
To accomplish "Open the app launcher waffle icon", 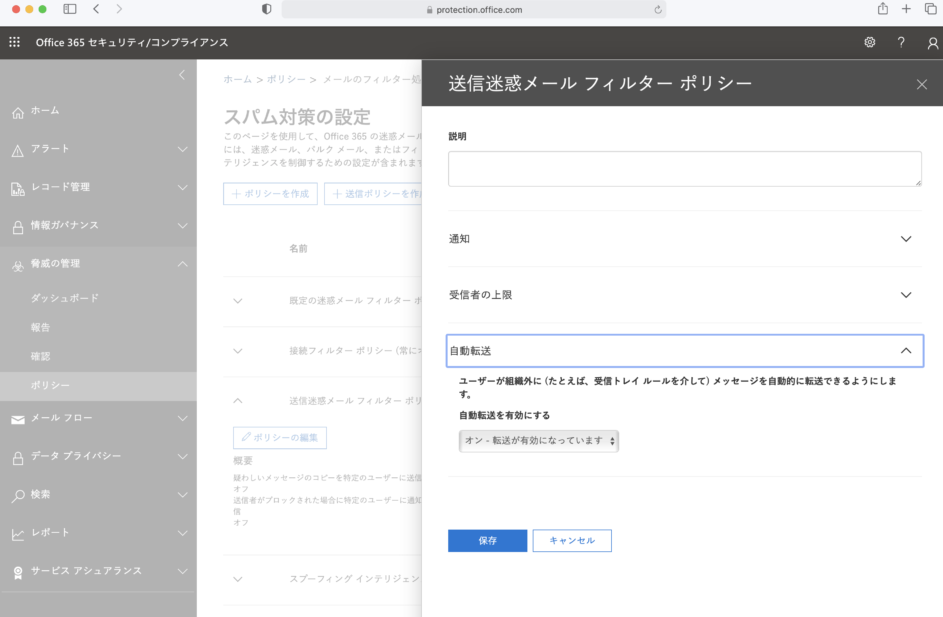I will pyautogui.click(x=14, y=42).
